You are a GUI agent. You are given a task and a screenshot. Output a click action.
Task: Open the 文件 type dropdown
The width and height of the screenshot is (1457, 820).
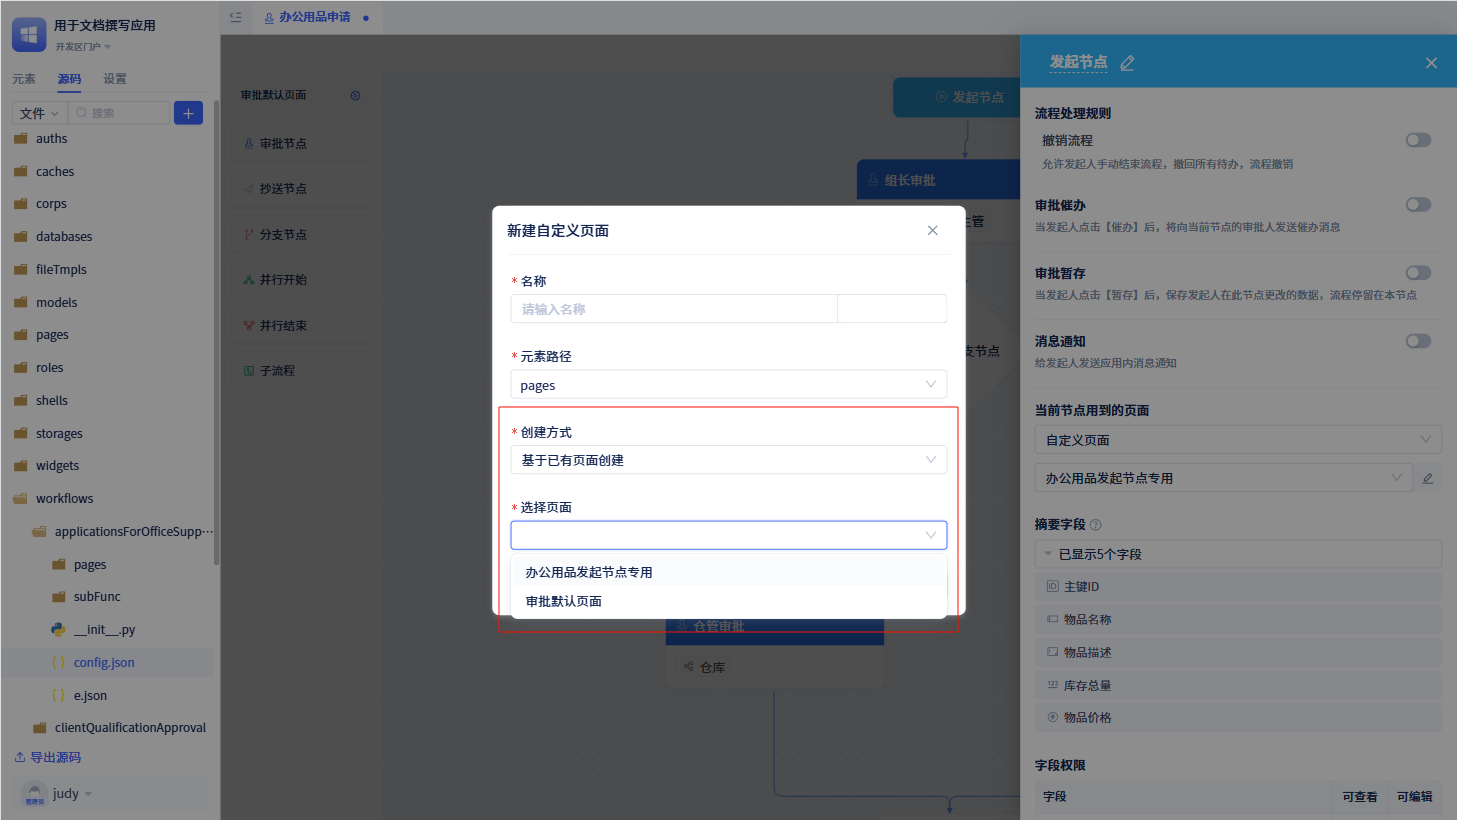[x=40, y=113]
